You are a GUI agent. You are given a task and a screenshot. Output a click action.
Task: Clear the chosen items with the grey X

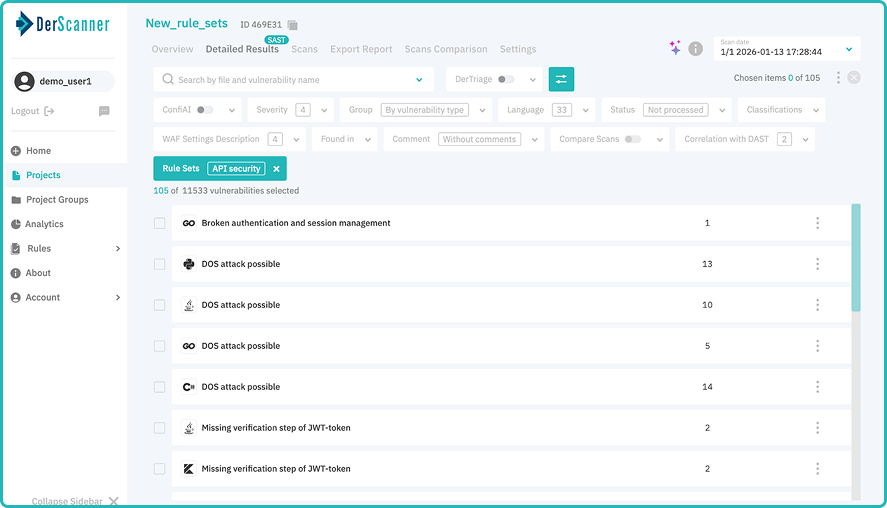point(854,78)
